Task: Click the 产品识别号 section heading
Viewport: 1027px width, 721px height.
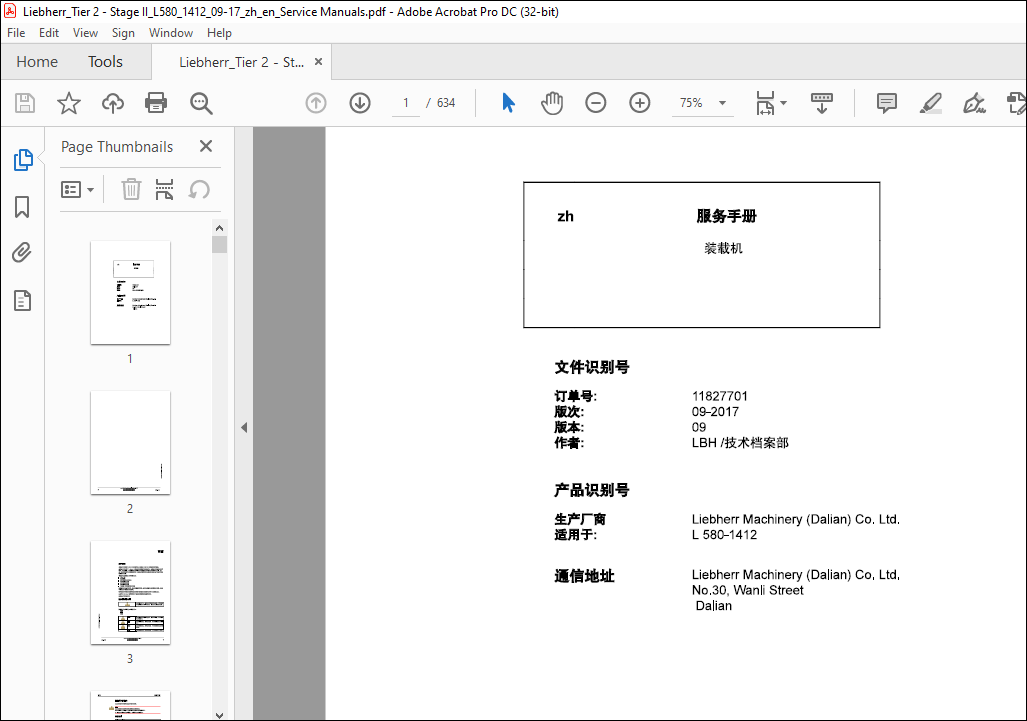Action: (x=591, y=490)
